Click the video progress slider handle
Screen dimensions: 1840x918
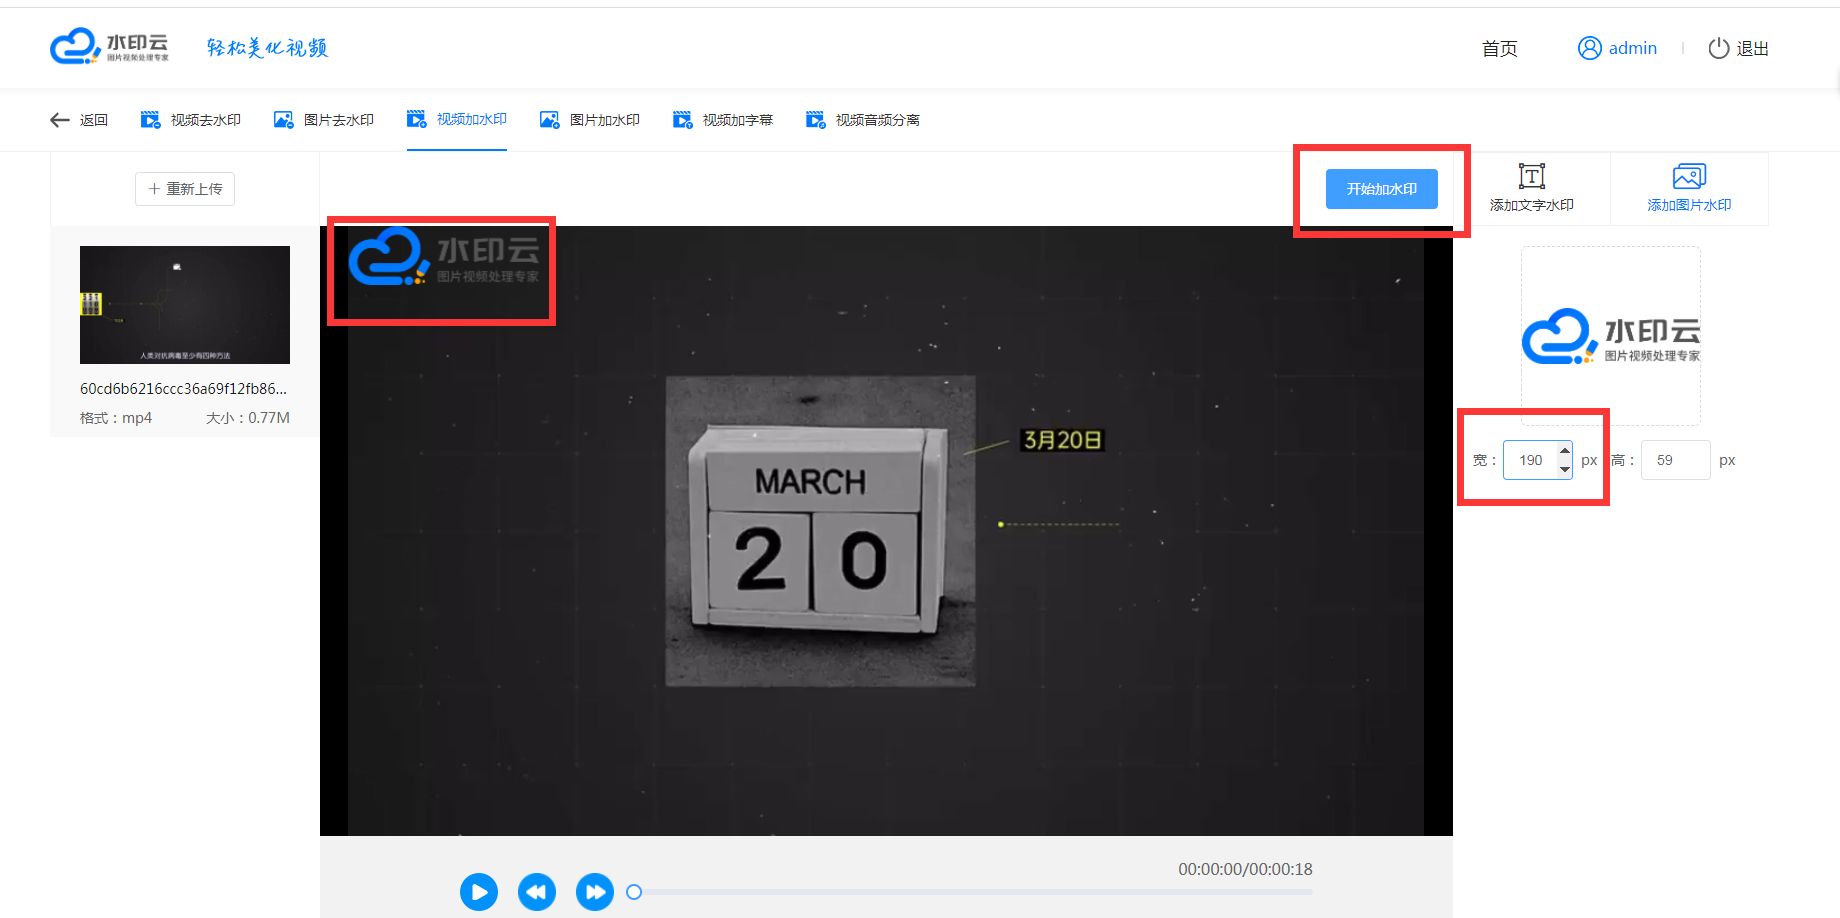[634, 892]
